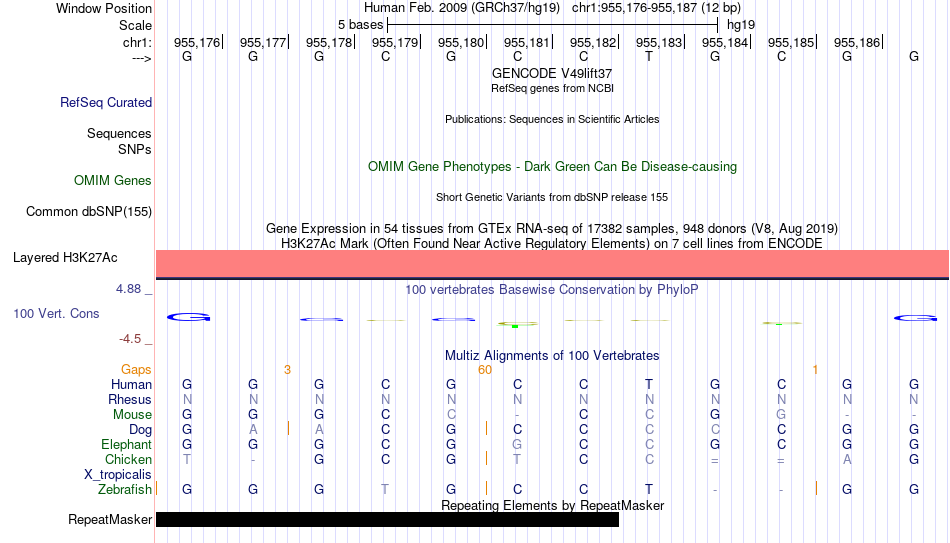Click the GTEx Gene Expression track title
This screenshot has height=543, width=950.
pyautogui.click(x=552, y=228)
